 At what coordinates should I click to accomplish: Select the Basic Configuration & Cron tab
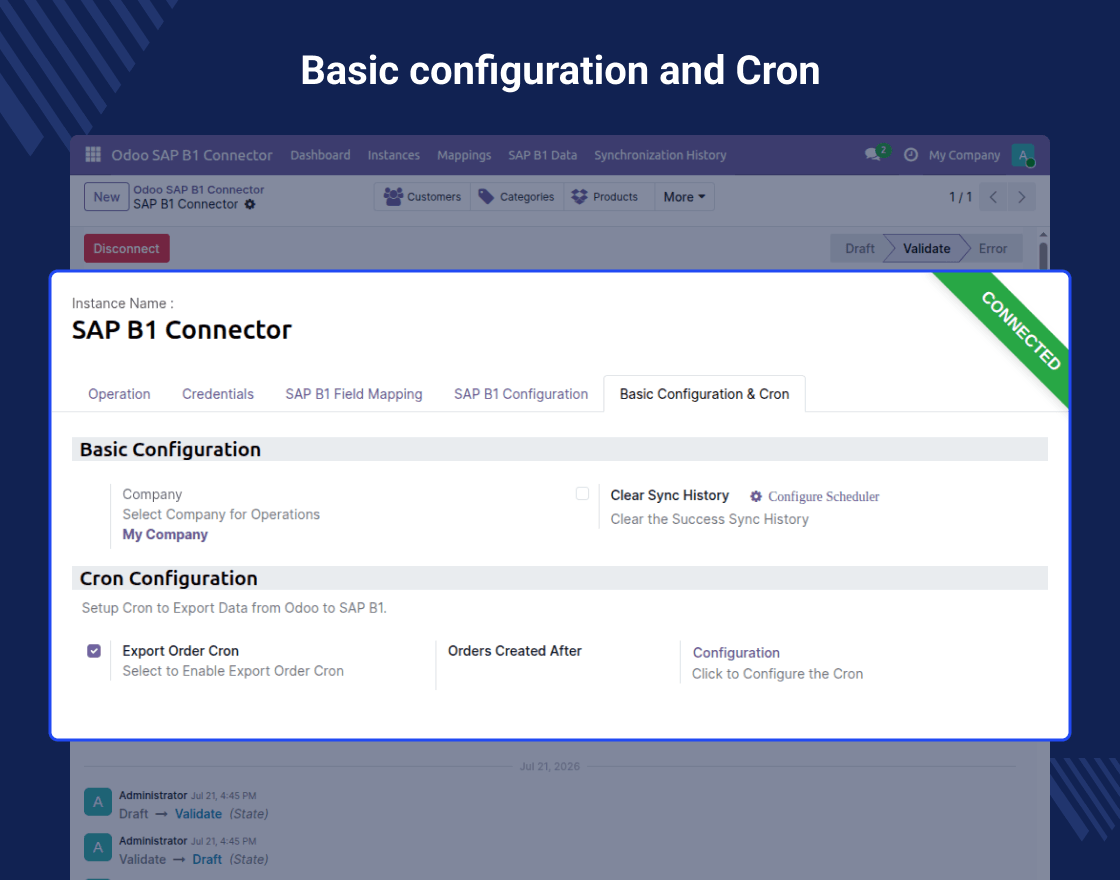click(x=704, y=394)
